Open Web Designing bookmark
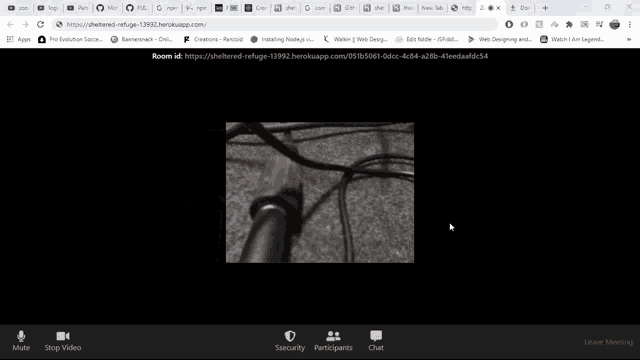 click(x=500, y=39)
